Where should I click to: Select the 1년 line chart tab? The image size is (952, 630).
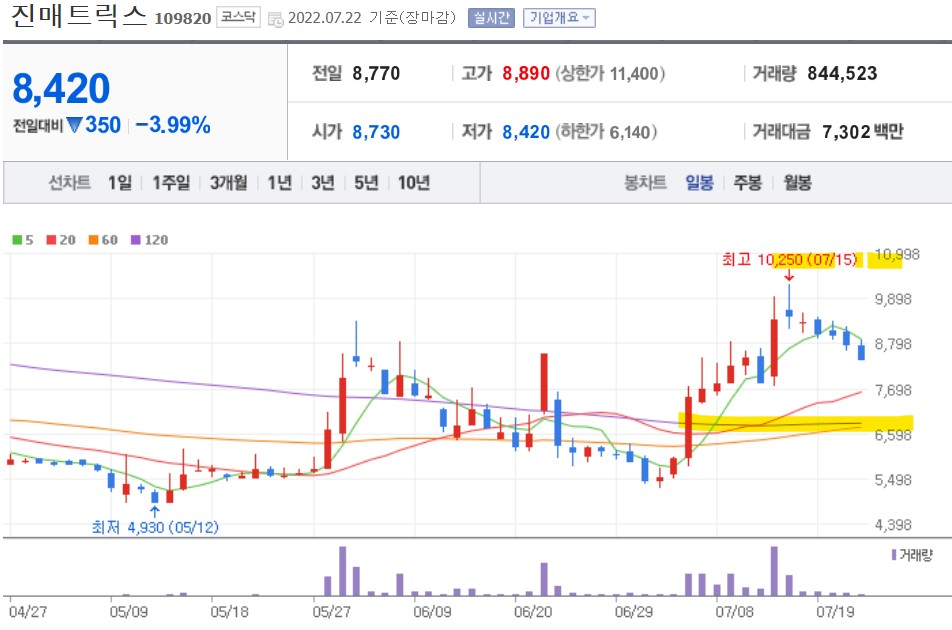point(279,182)
